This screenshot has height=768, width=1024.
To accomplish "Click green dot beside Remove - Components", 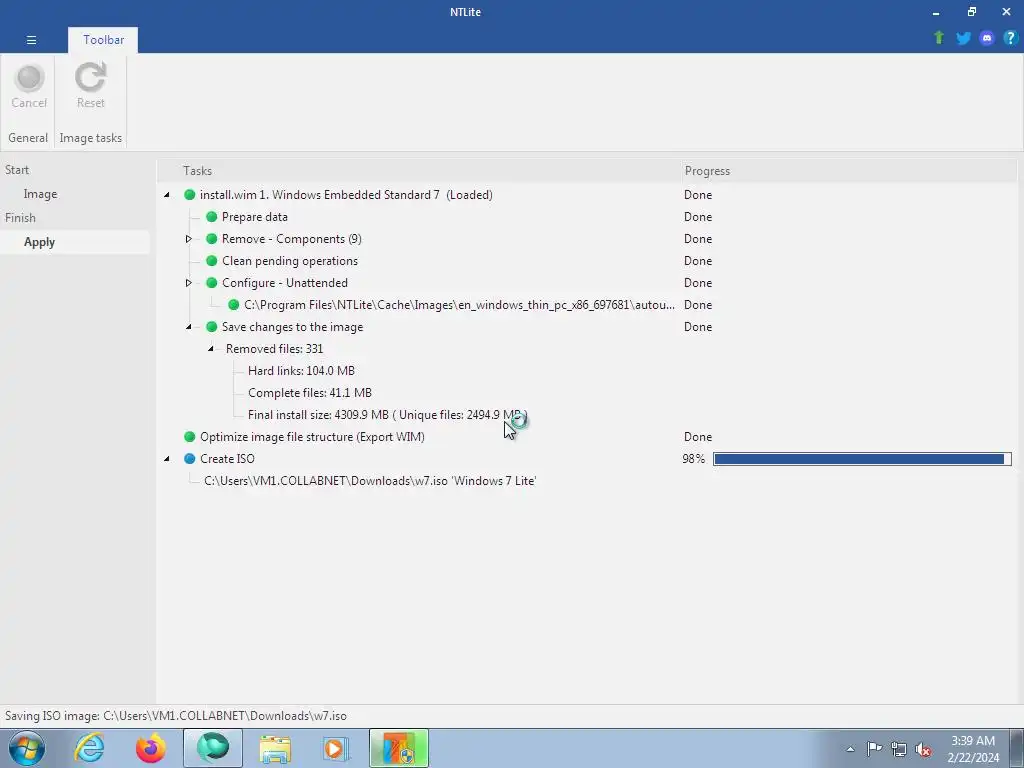I will [x=212, y=239].
